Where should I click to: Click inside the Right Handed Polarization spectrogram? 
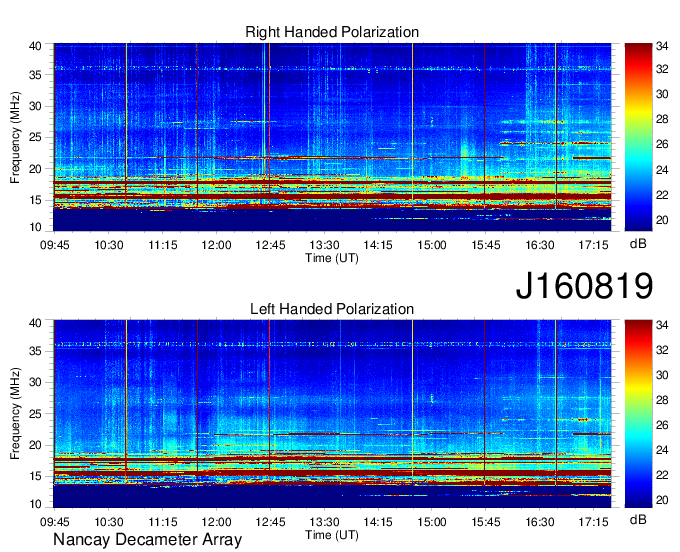pos(332,137)
